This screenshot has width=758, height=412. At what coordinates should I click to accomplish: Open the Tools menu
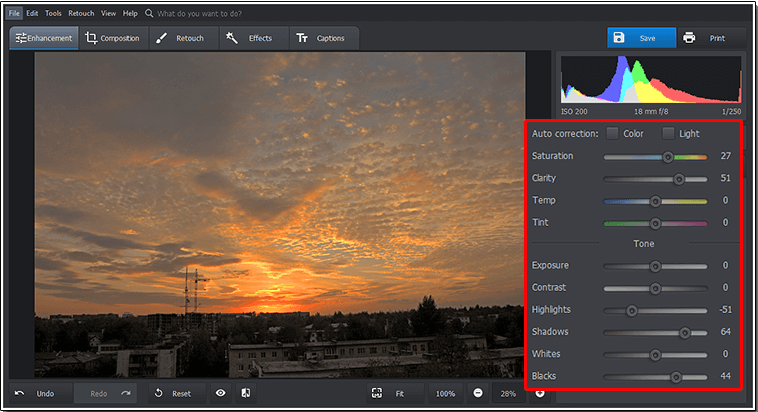(x=53, y=13)
